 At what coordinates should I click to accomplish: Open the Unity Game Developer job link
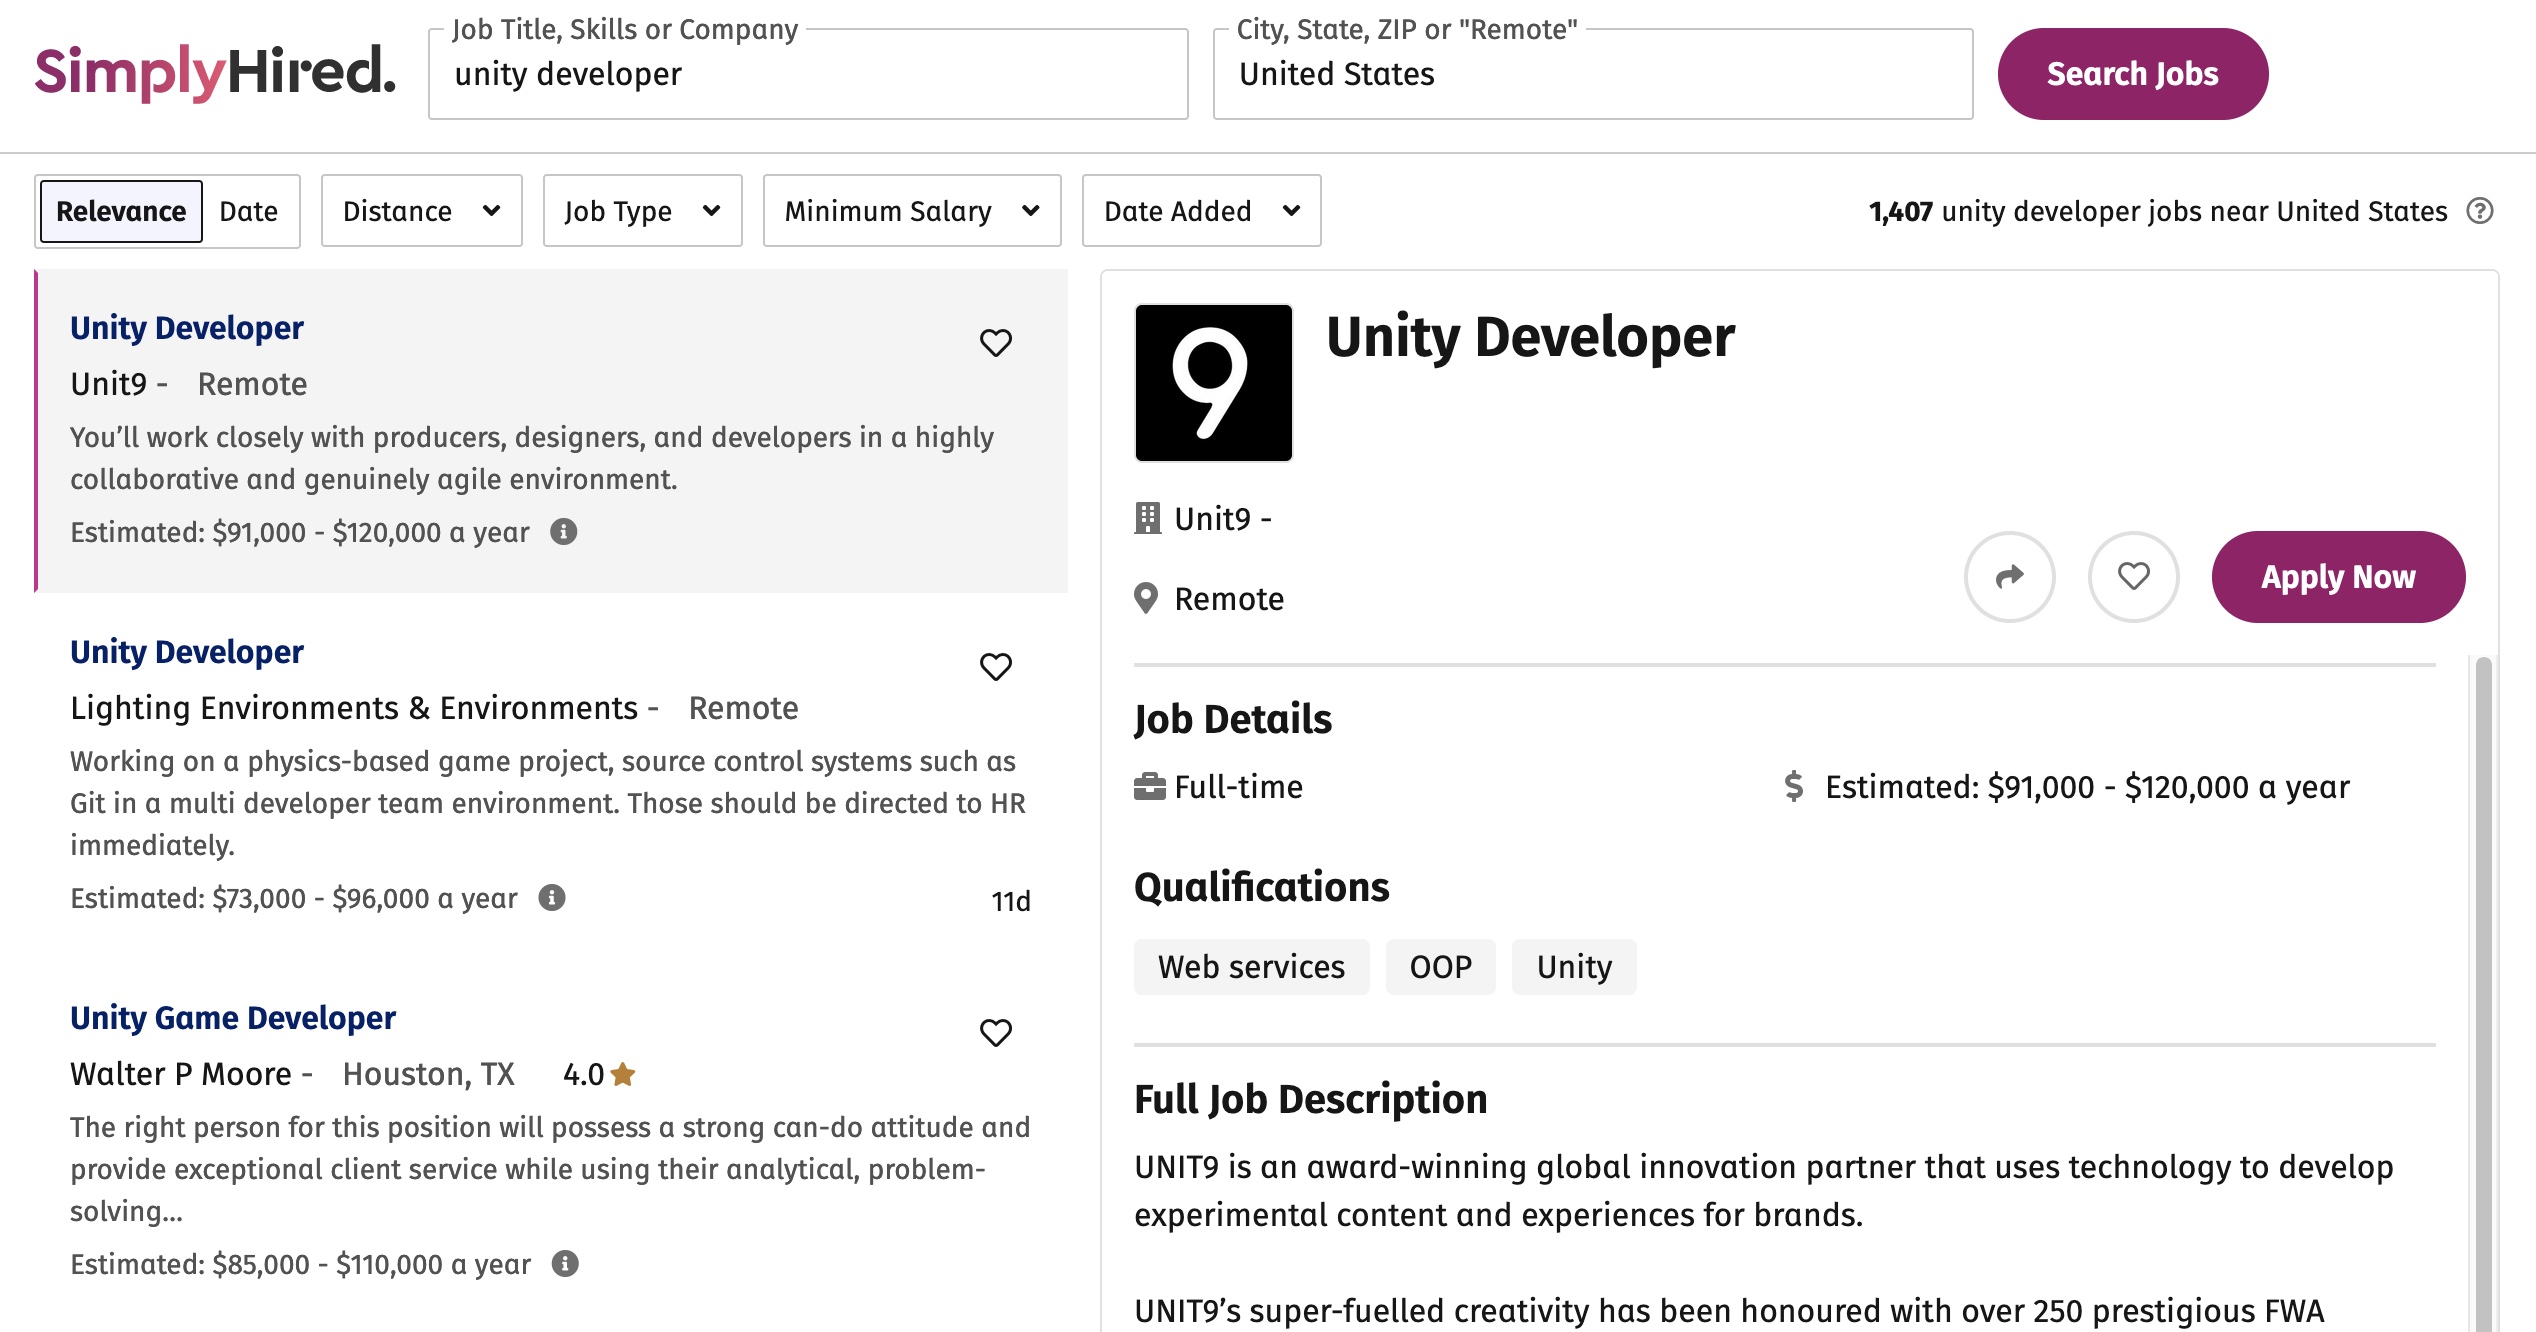tap(232, 1017)
